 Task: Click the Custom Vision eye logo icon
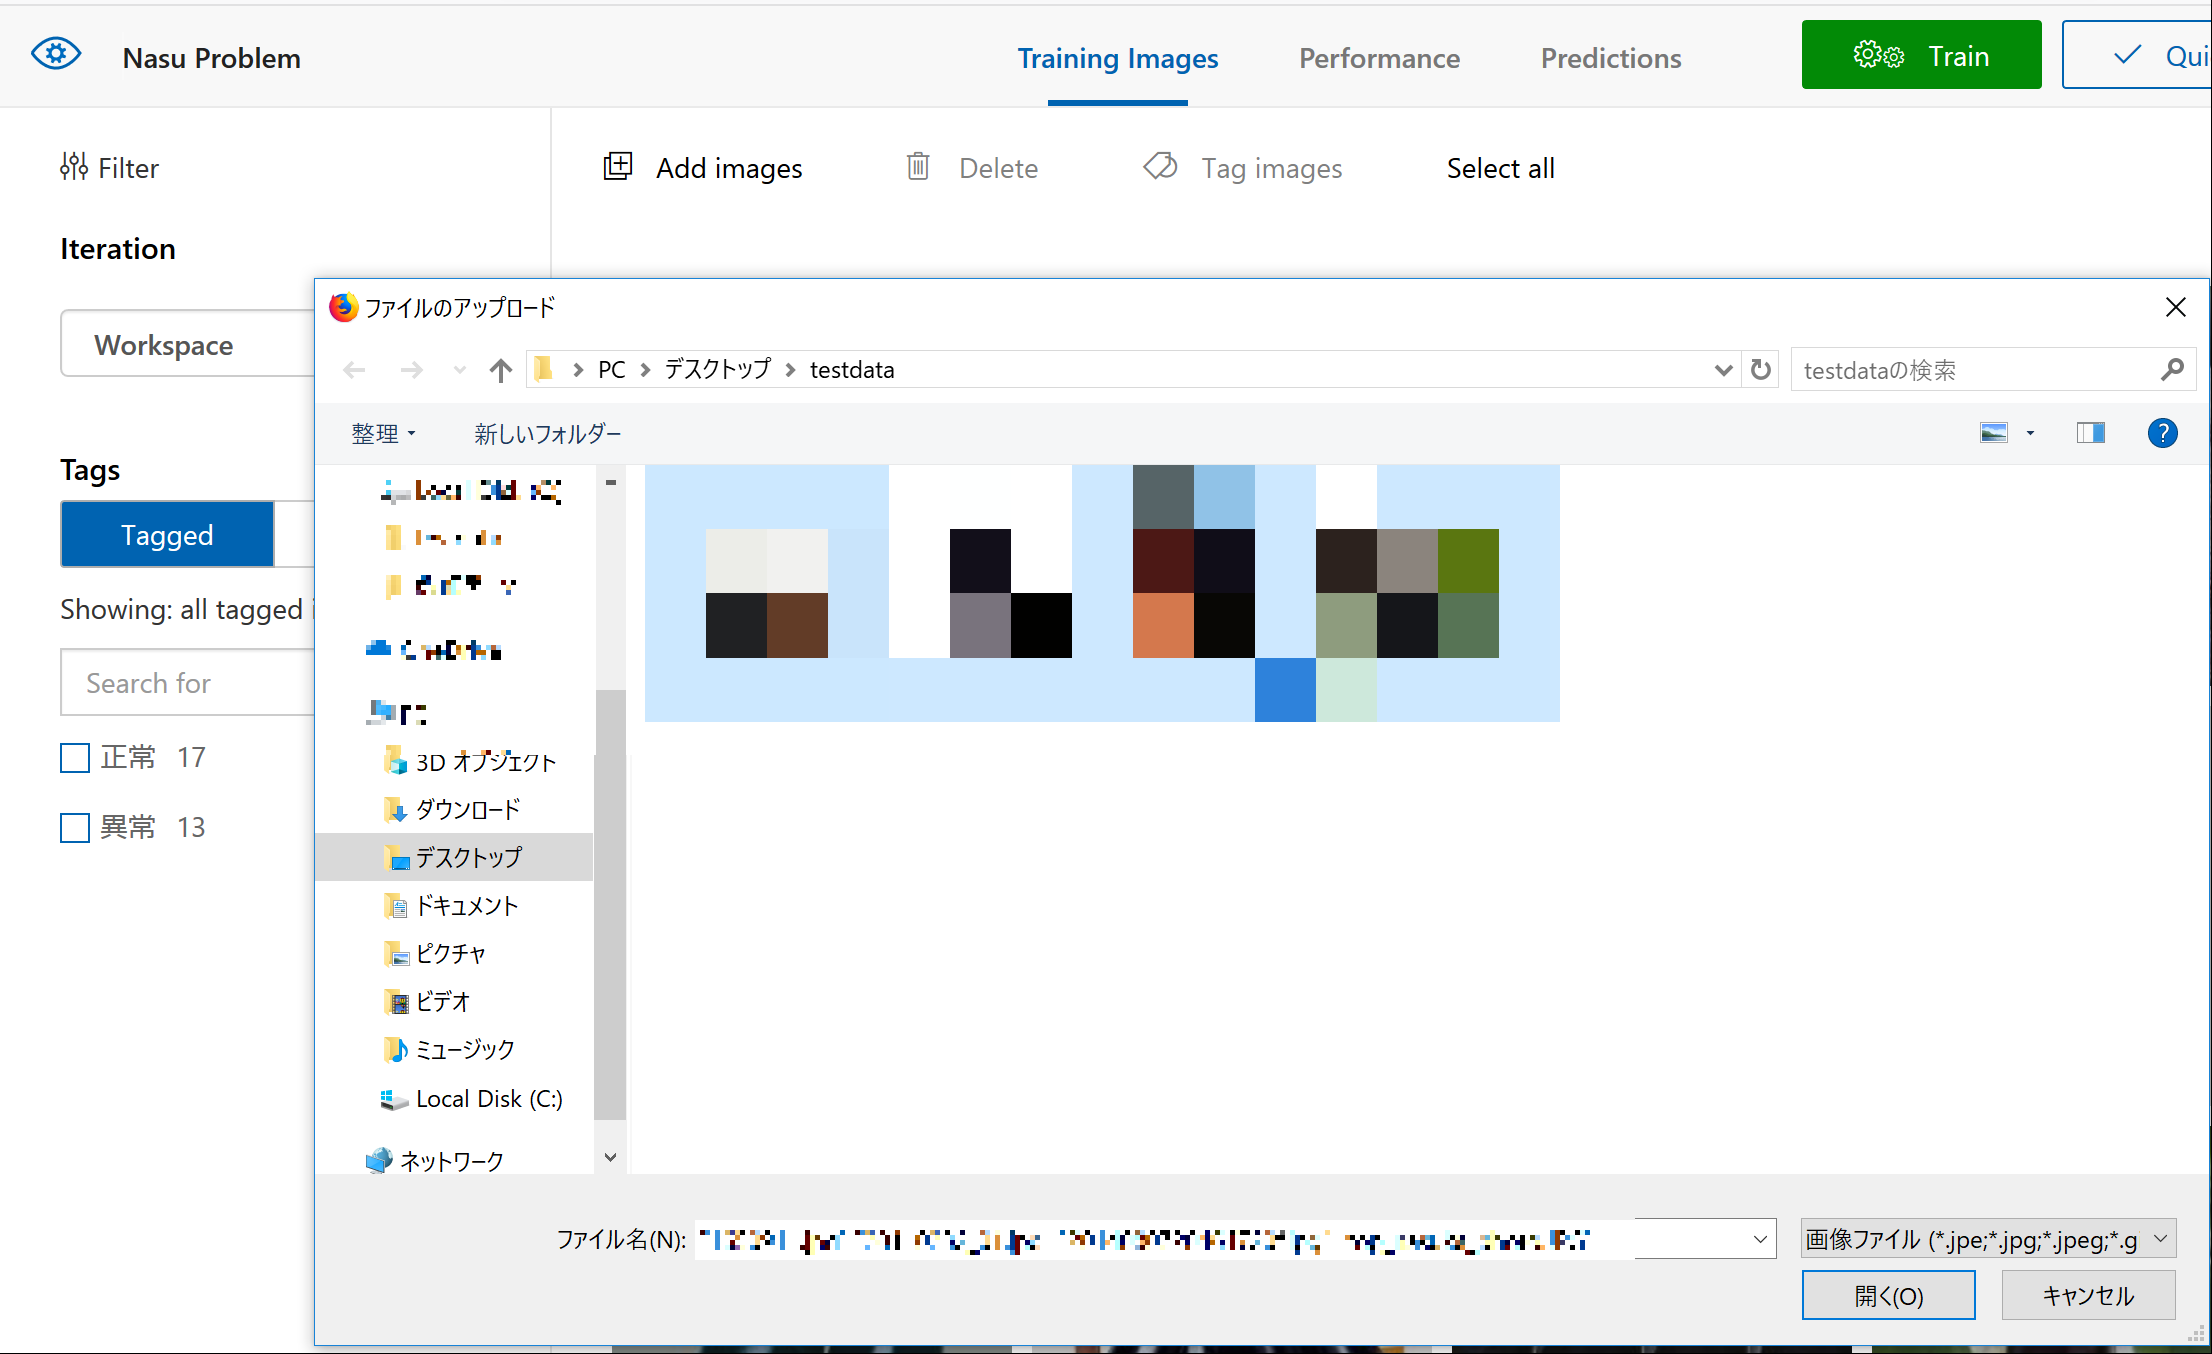coord(56,54)
